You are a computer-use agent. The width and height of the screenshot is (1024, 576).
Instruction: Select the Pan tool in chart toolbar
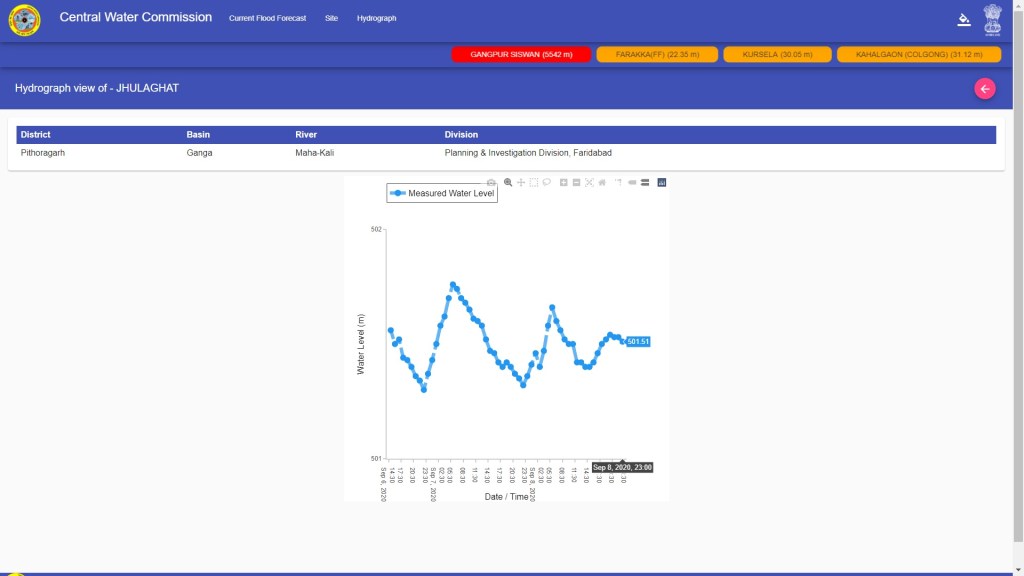(x=521, y=182)
